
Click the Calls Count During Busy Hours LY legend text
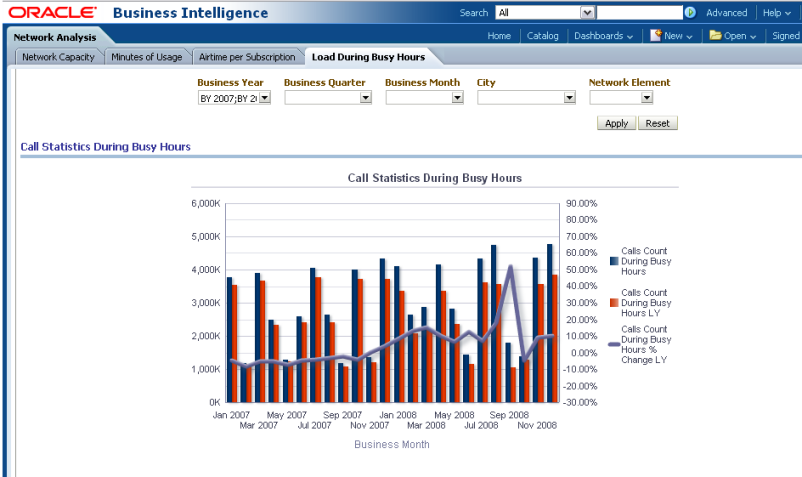click(646, 303)
